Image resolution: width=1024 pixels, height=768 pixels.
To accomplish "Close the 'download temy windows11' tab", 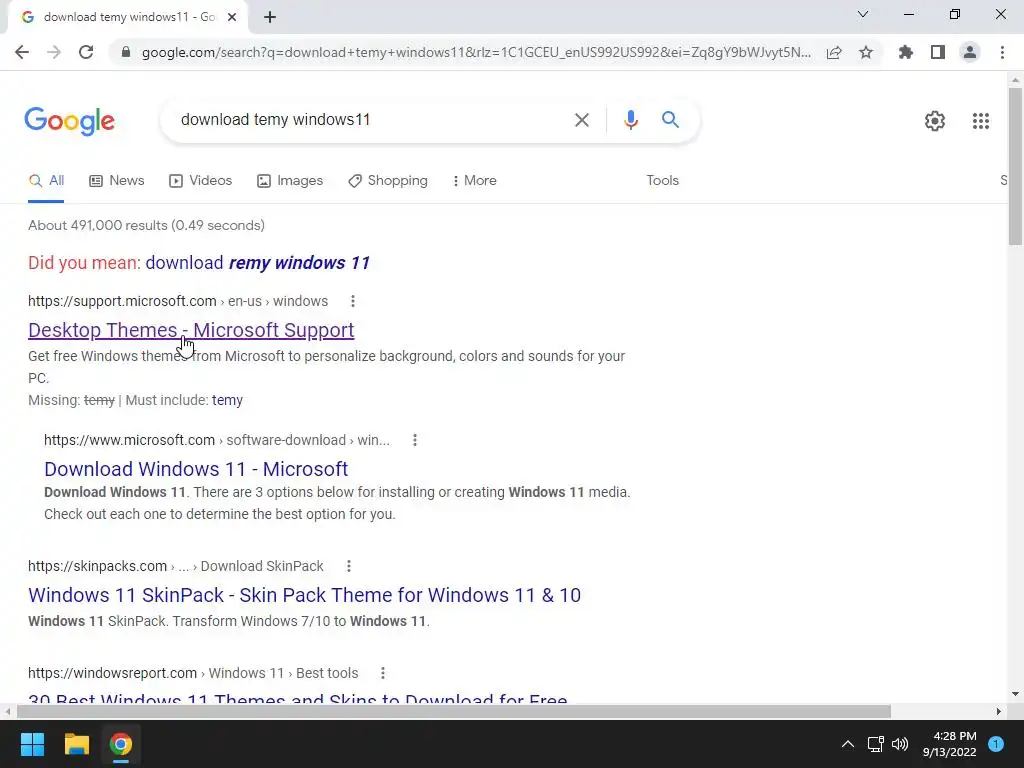I will (x=232, y=17).
